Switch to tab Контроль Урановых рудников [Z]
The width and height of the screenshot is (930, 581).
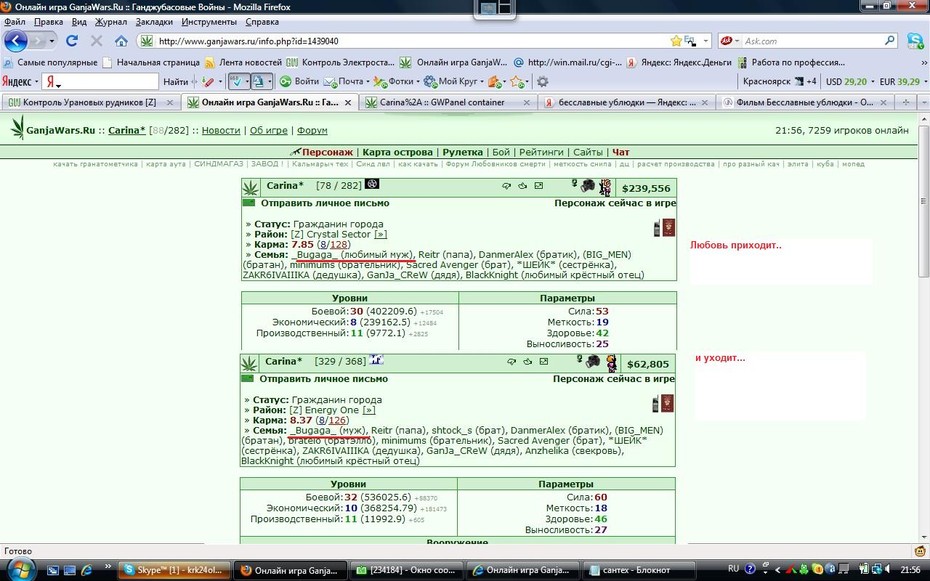(90, 103)
